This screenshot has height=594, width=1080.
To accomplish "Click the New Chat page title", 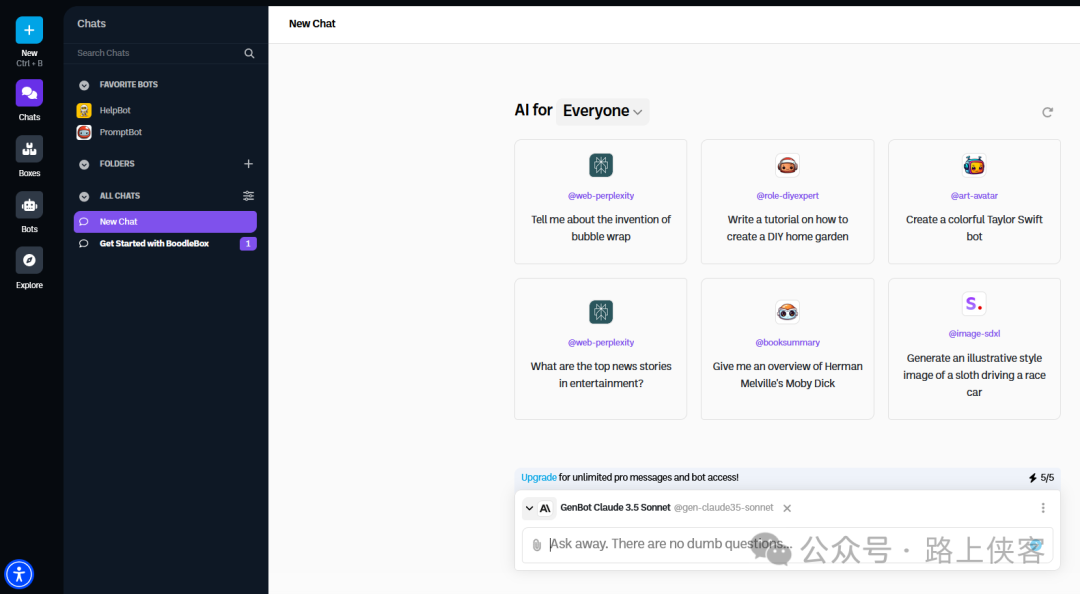I will [x=312, y=23].
